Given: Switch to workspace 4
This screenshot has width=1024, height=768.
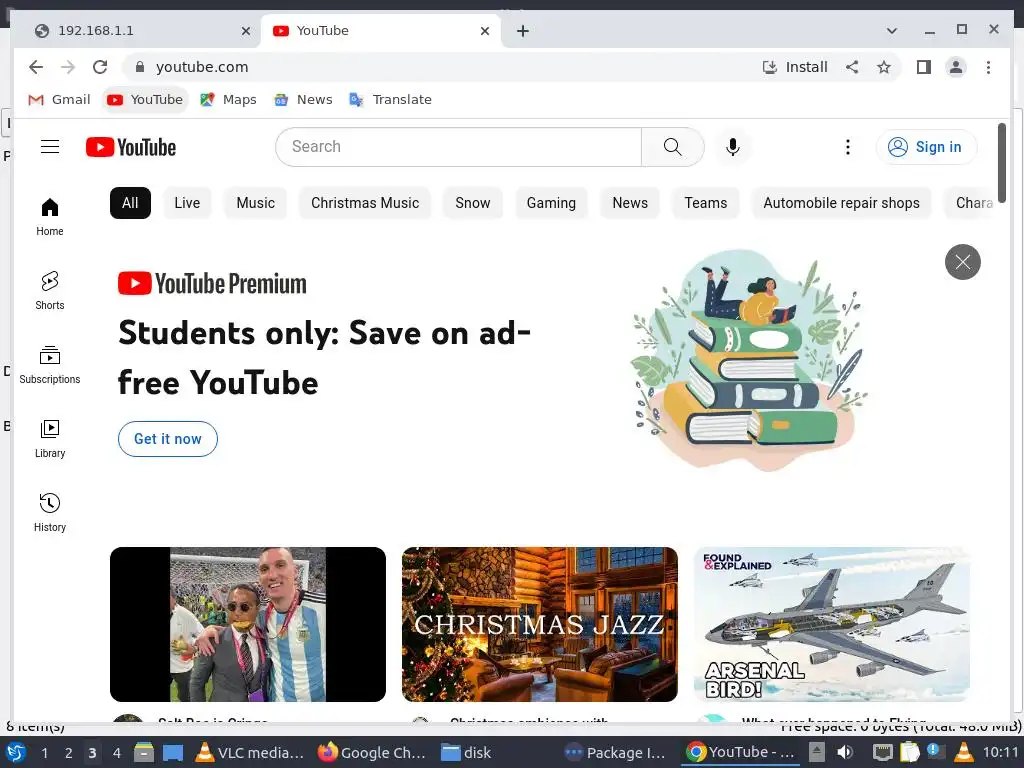Looking at the screenshot, I should tap(117, 753).
